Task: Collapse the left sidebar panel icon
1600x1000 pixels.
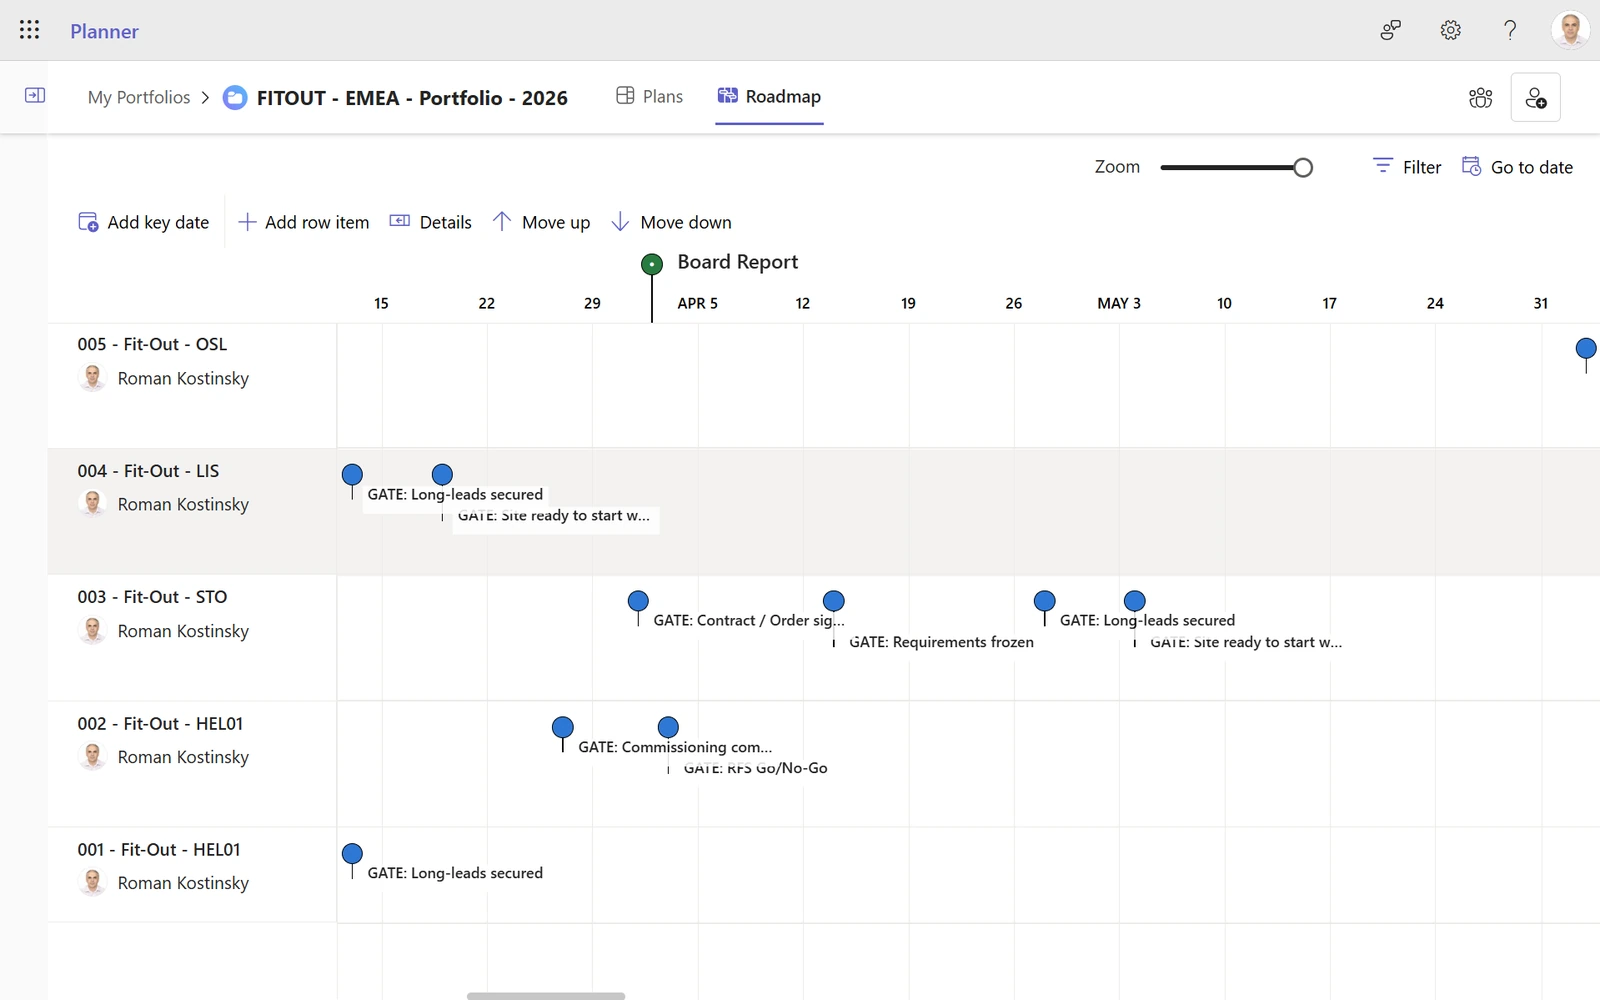Action: pos(35,95)
